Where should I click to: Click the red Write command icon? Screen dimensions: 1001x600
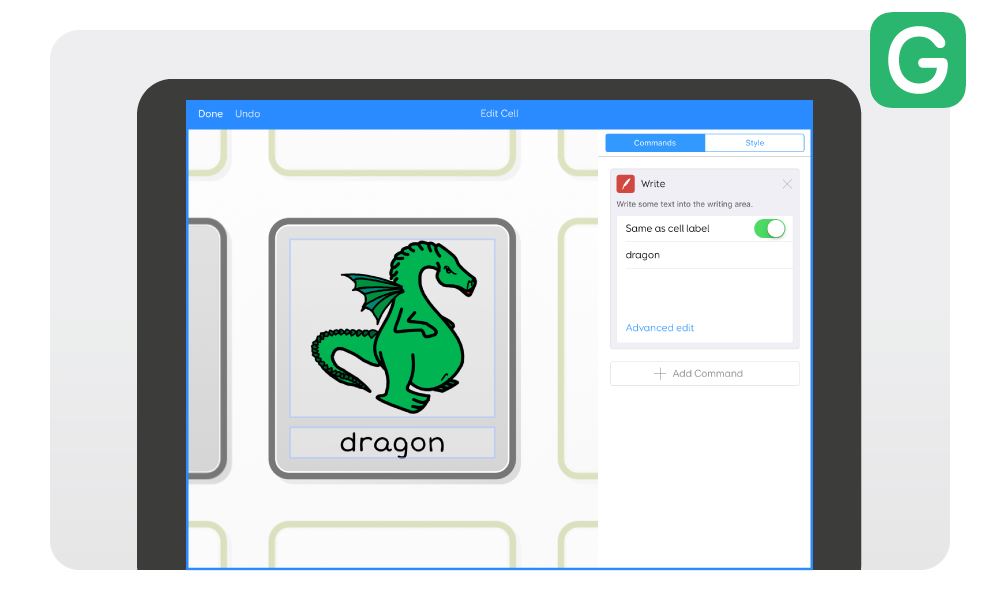(x=626, y=184)
